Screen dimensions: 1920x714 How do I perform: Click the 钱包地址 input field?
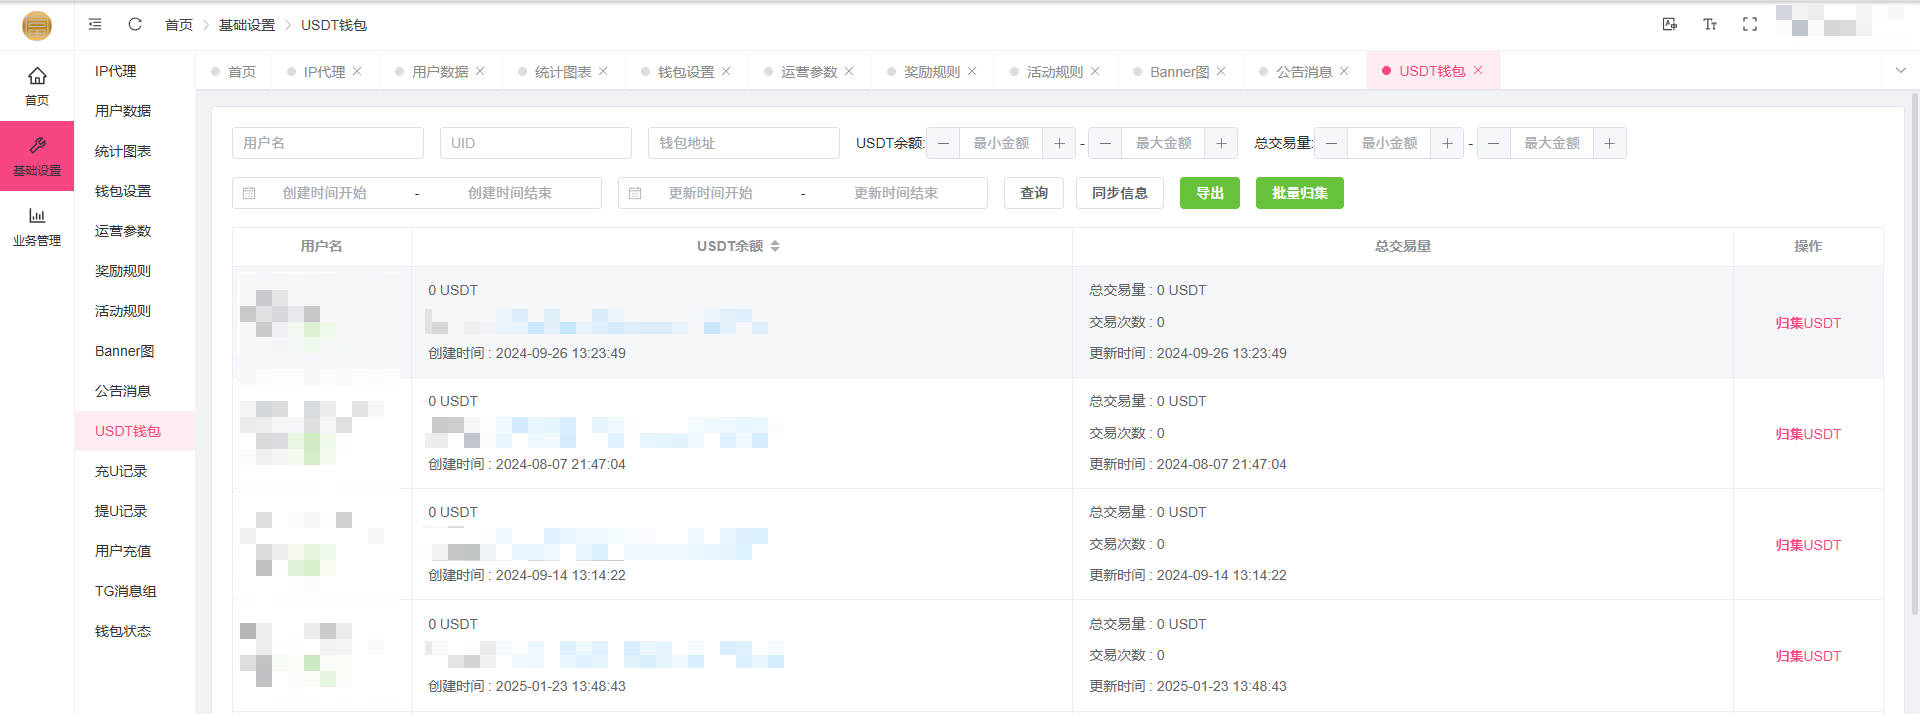(x=743, y=143)
